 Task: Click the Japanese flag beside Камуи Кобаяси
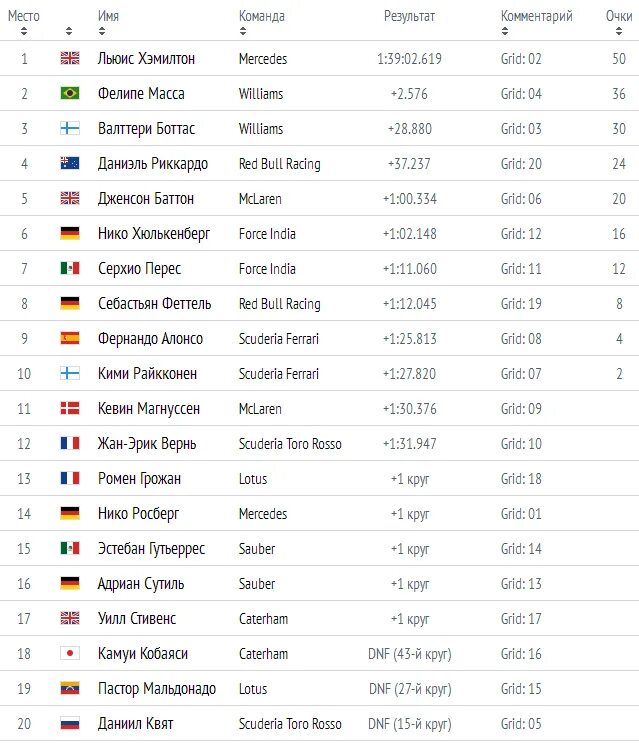click(x=70, y=653)
